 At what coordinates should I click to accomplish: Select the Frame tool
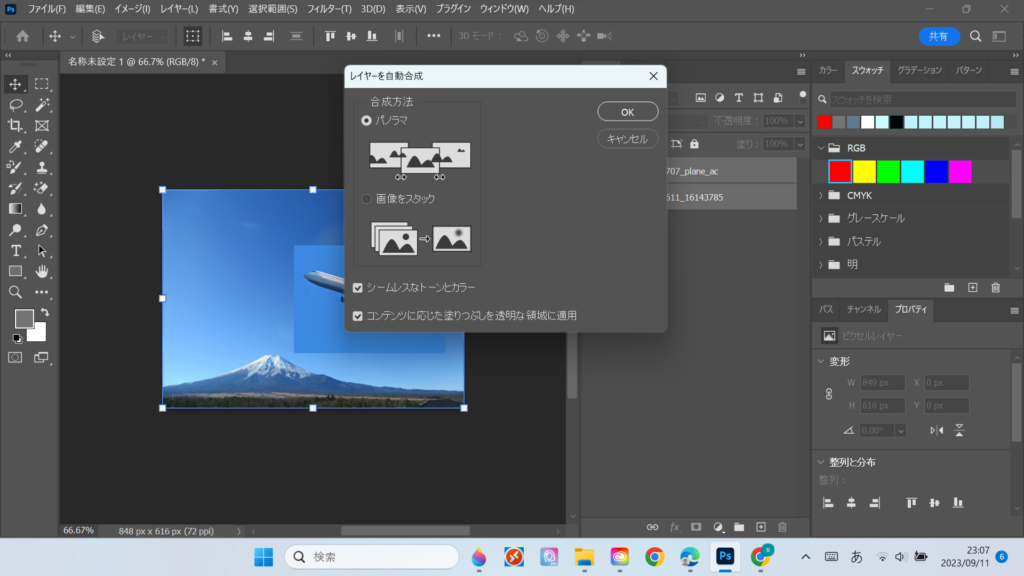click(42, 125)
